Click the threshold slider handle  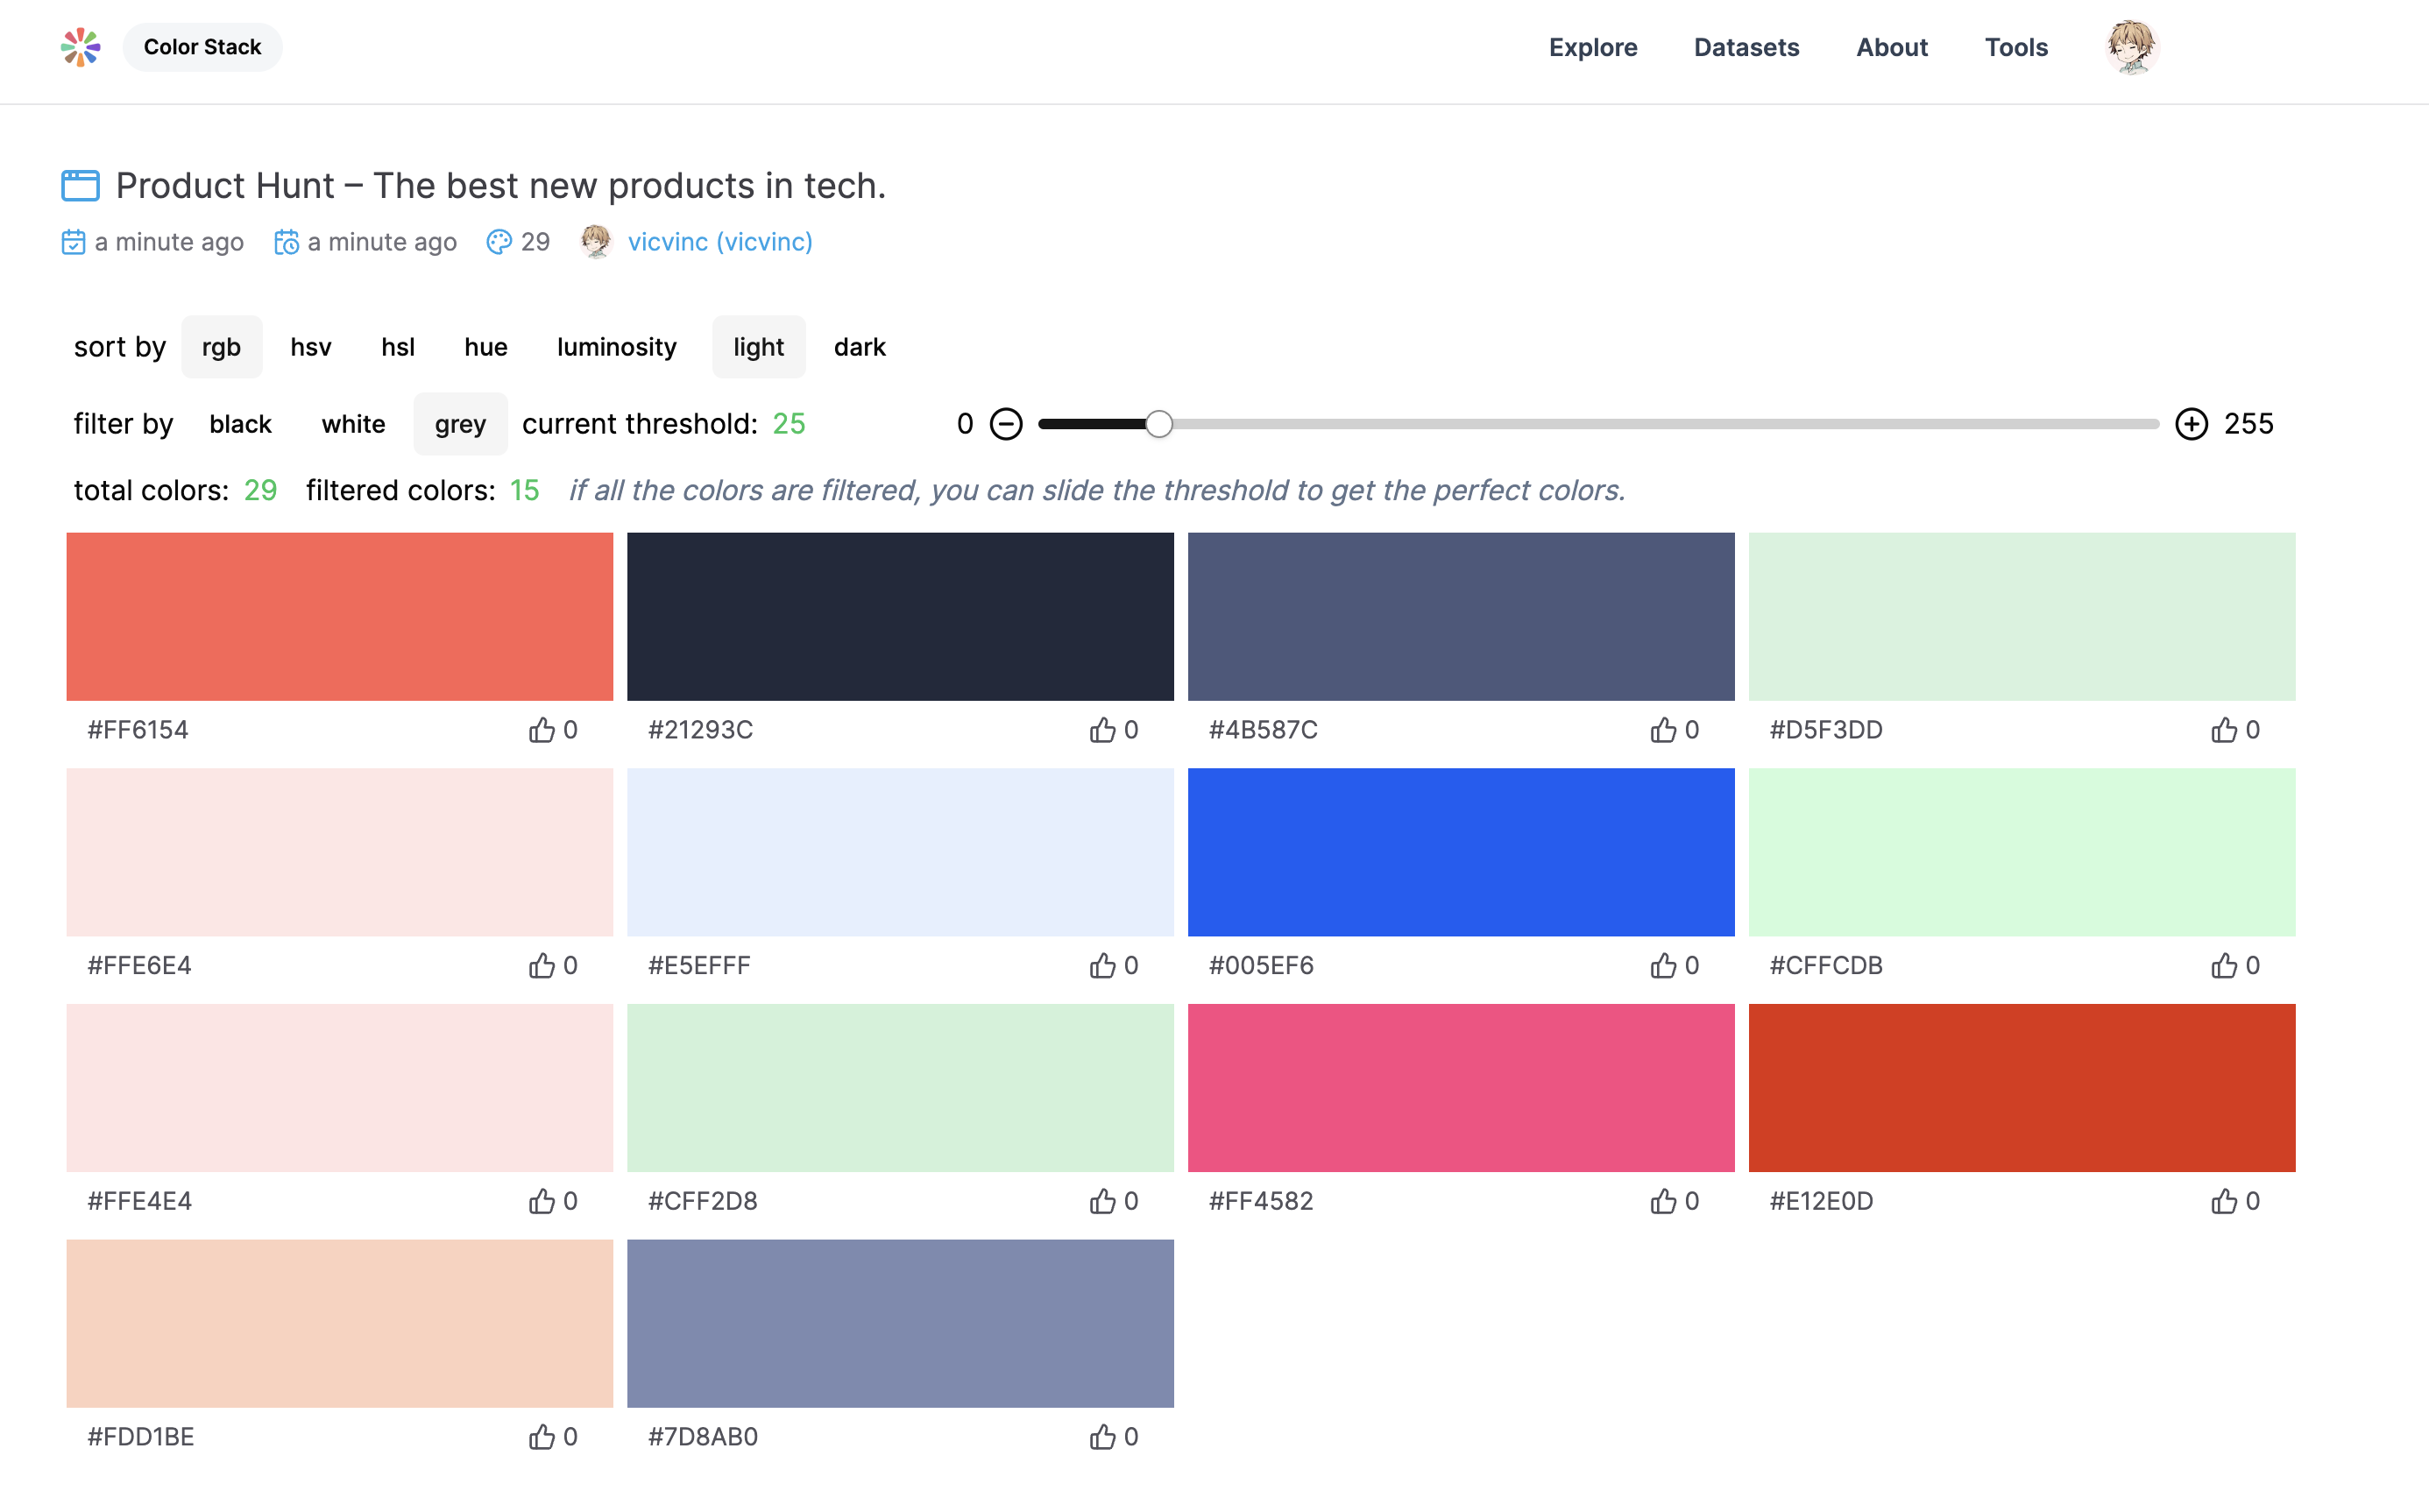coord(1159,424)
